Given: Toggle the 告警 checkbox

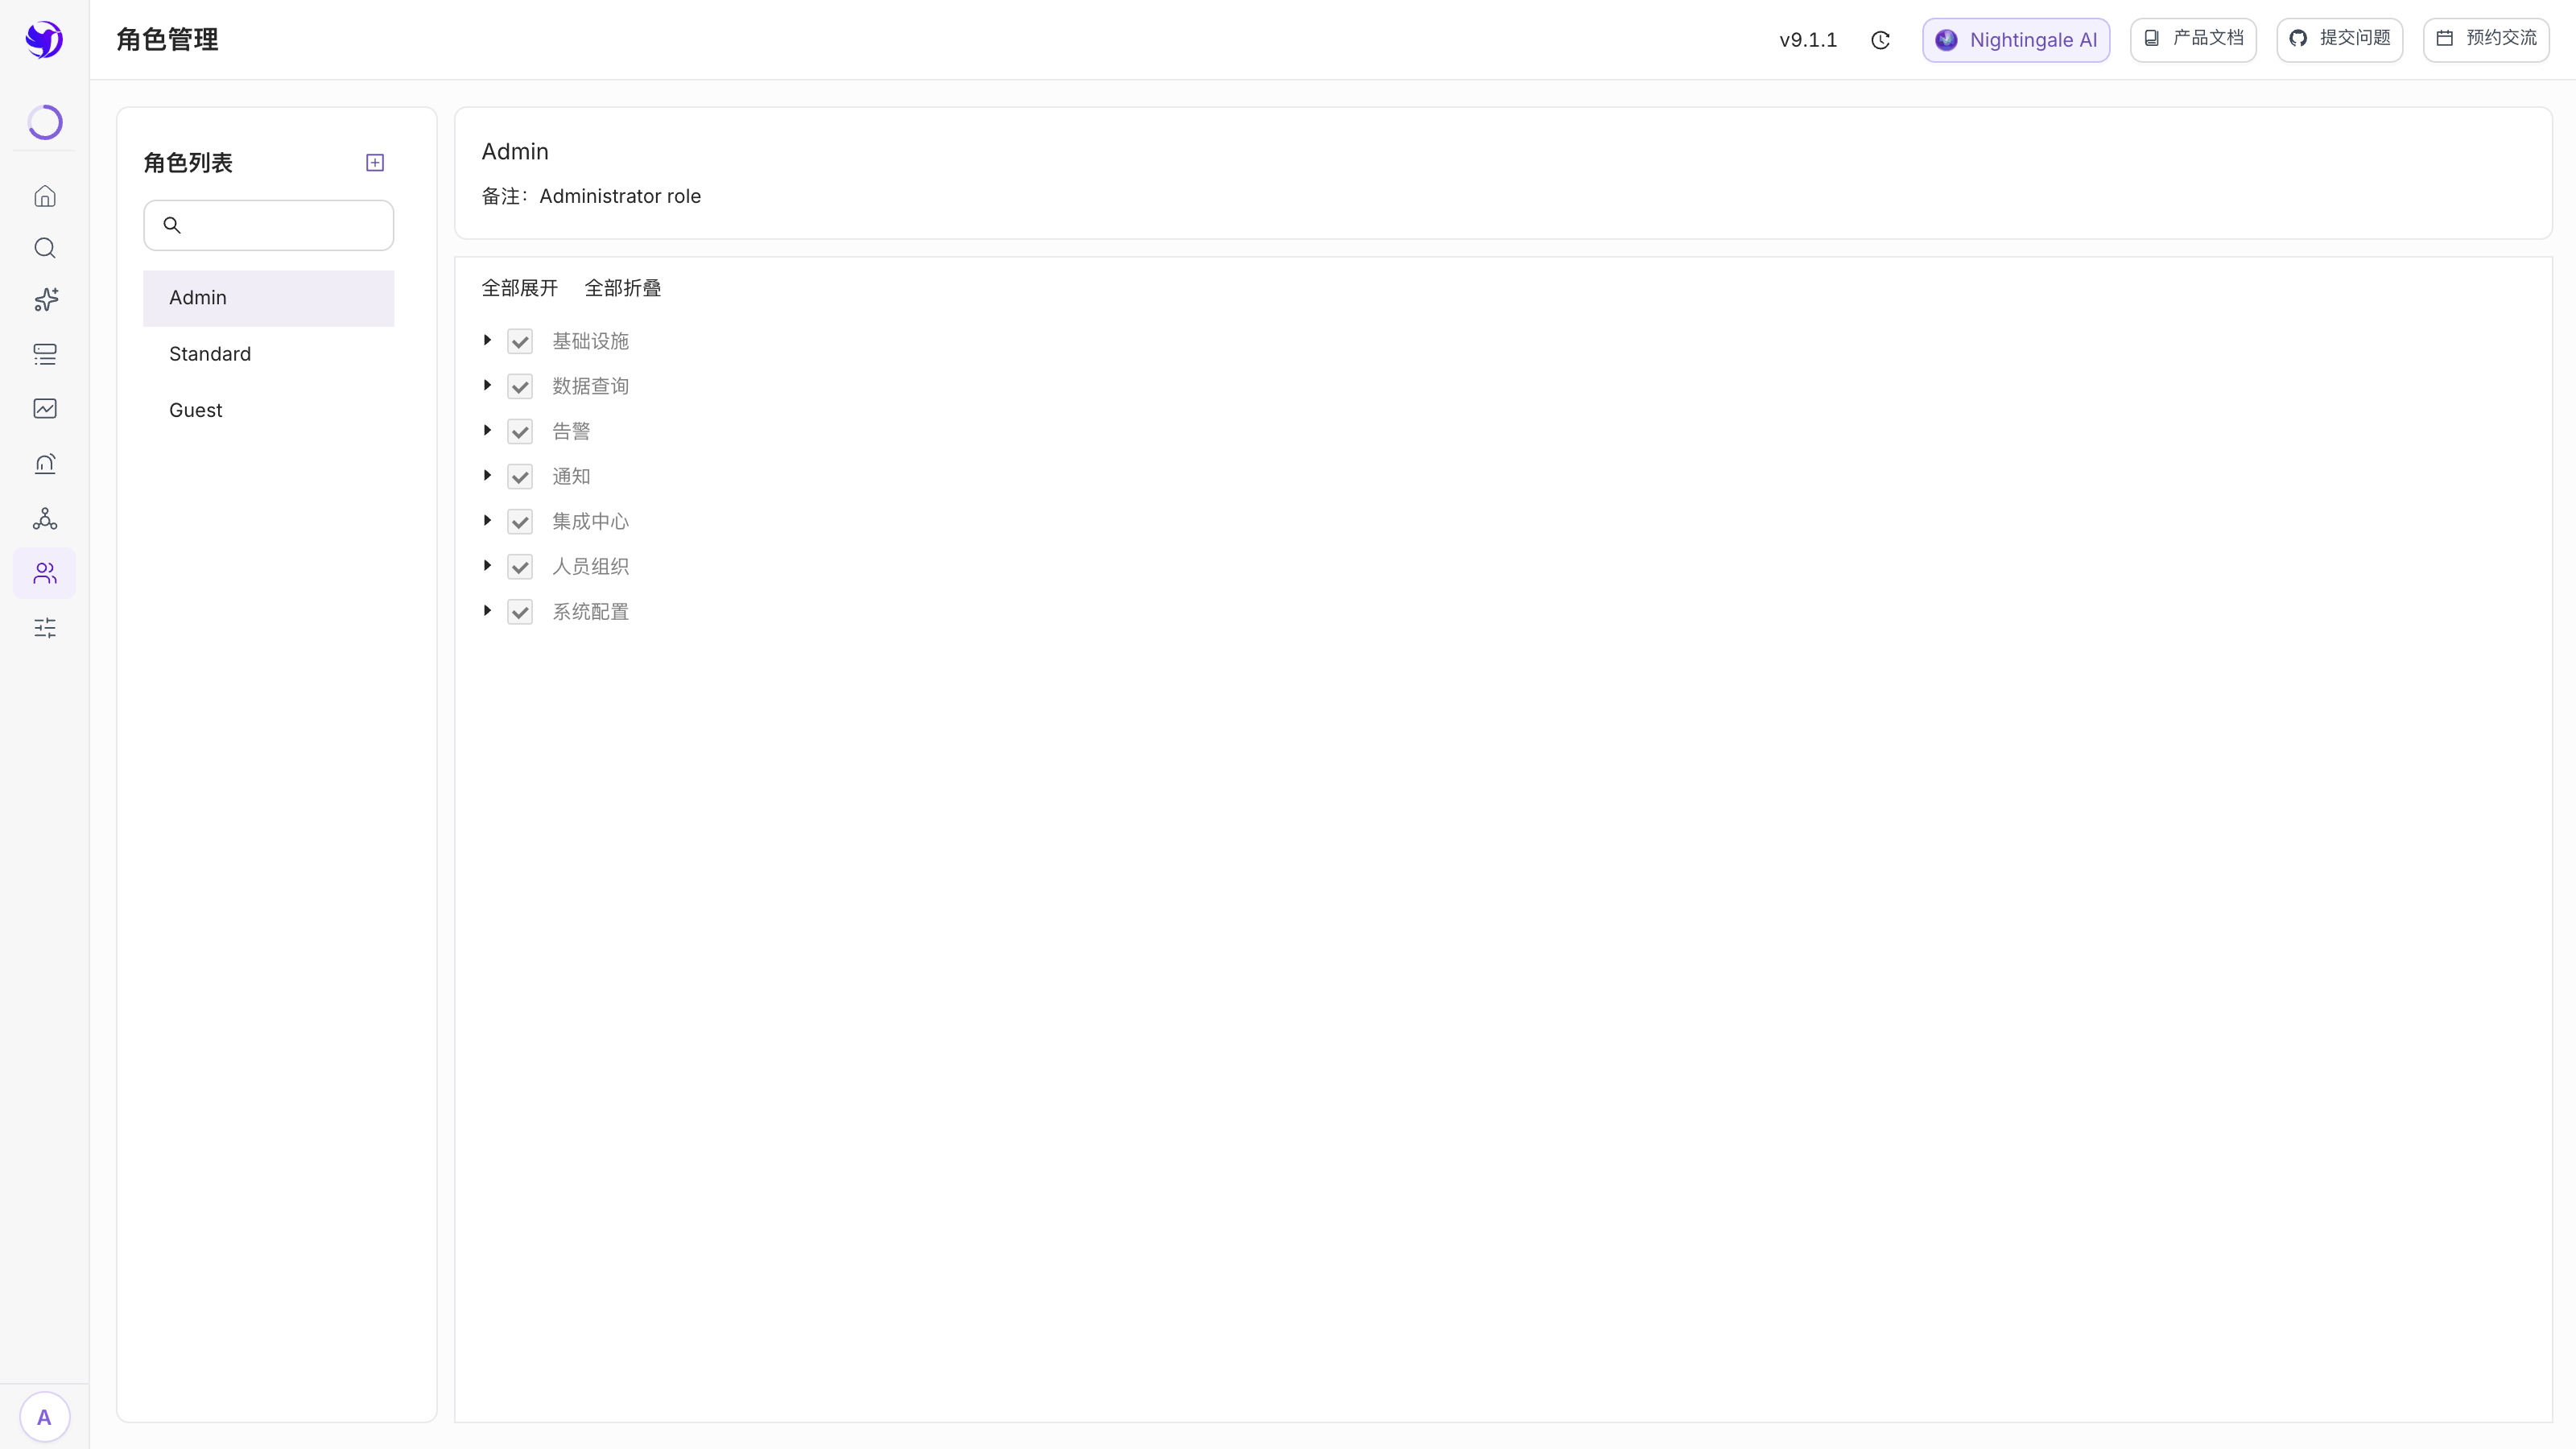Looking at the screenshot, I should (x=520, y=431).
